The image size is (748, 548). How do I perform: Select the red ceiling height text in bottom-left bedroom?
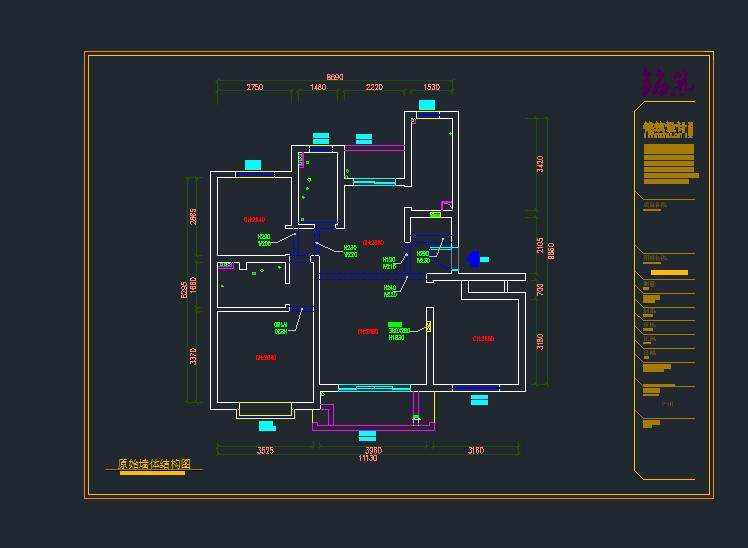[265, 357]
